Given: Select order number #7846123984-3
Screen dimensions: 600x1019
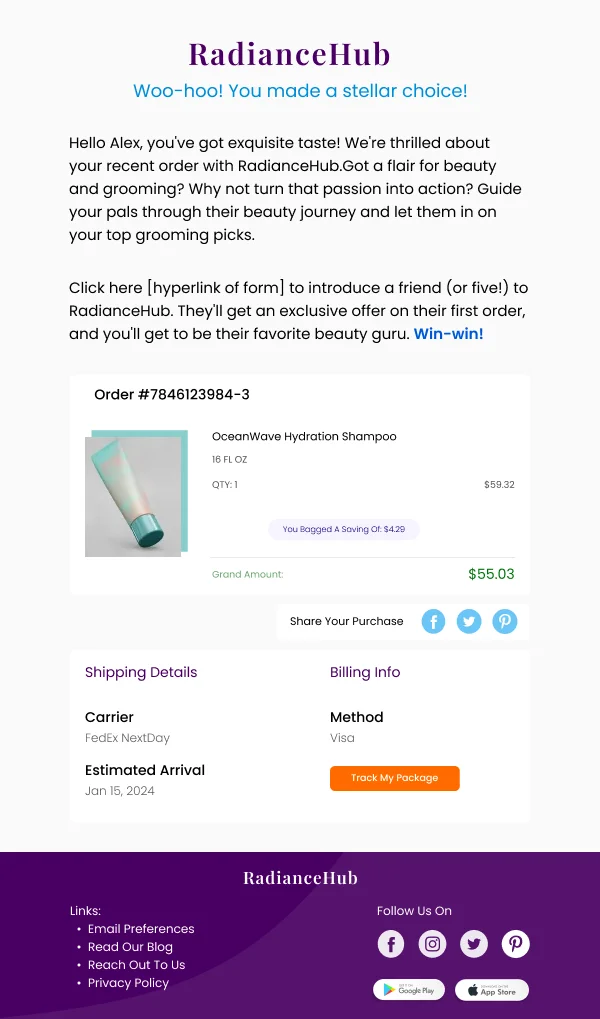Looking at the screenshot, I should [174, 394].
